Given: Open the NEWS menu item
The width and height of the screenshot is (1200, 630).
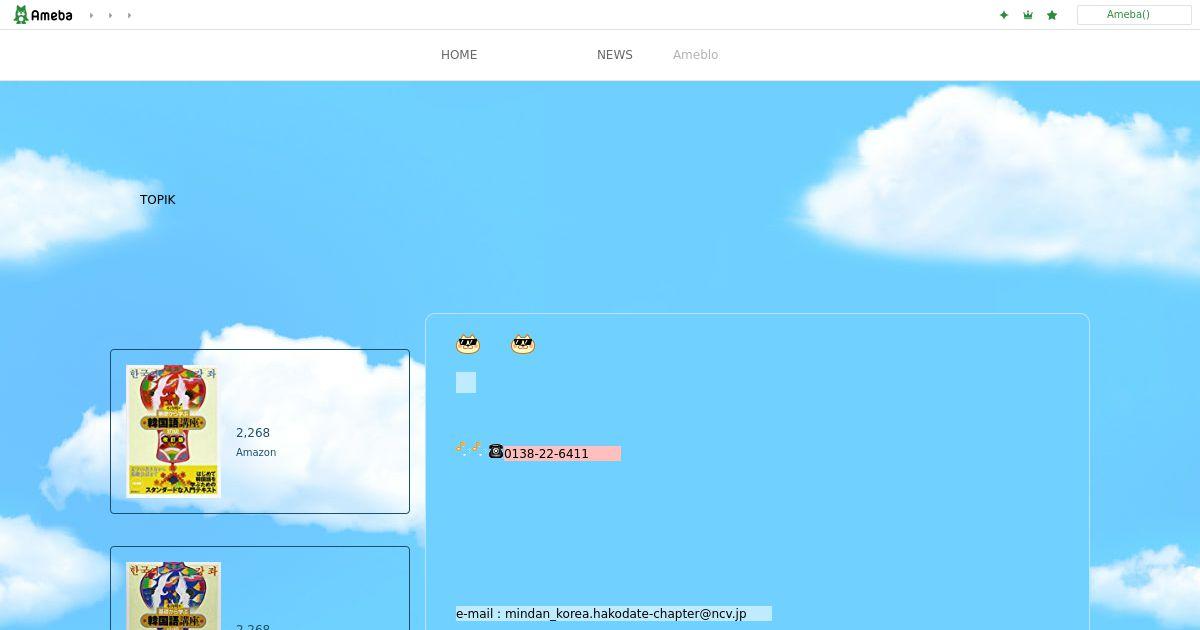Looking at the screenshot, I should 615,55.
